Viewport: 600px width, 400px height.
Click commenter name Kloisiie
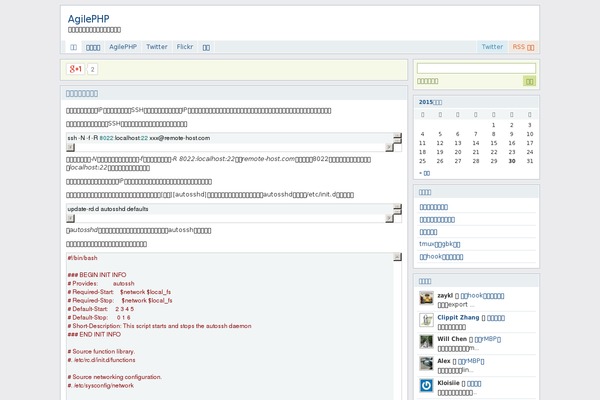448,382
